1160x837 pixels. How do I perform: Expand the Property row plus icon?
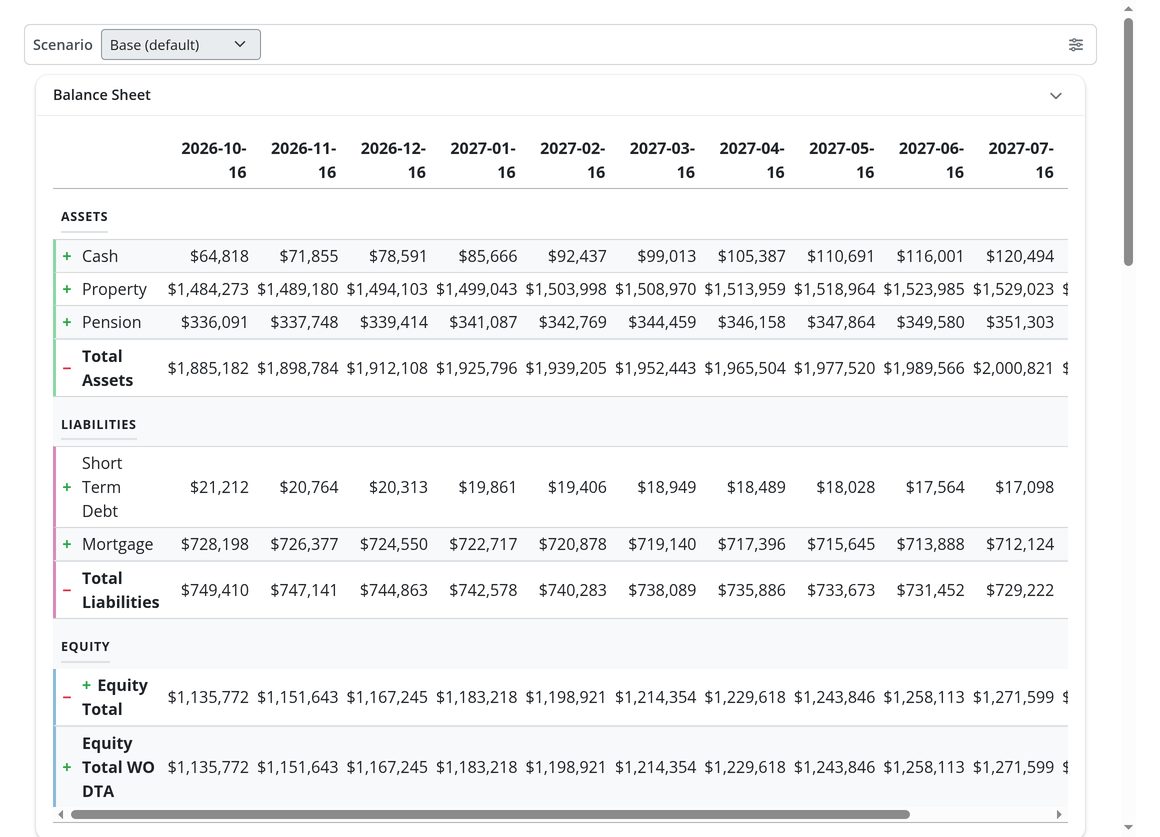tap(67, 289)
